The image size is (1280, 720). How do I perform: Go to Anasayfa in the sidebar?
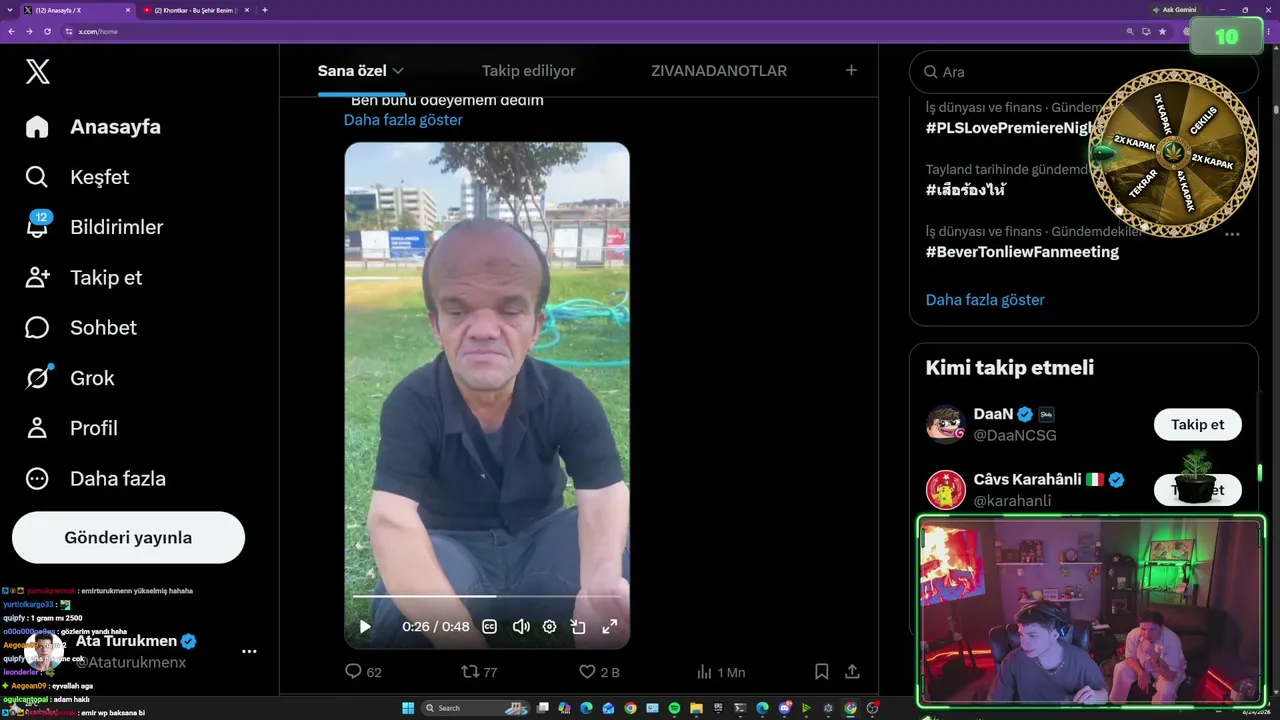click(x=93, y=127)
